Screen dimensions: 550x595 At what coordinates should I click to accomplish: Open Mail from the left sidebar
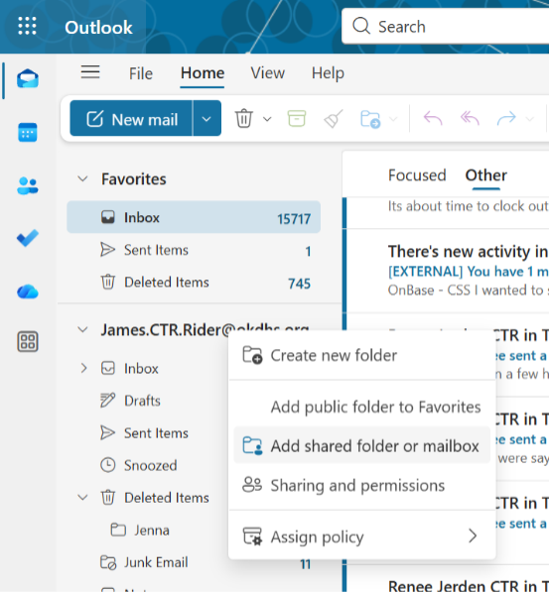click(28, 79)
